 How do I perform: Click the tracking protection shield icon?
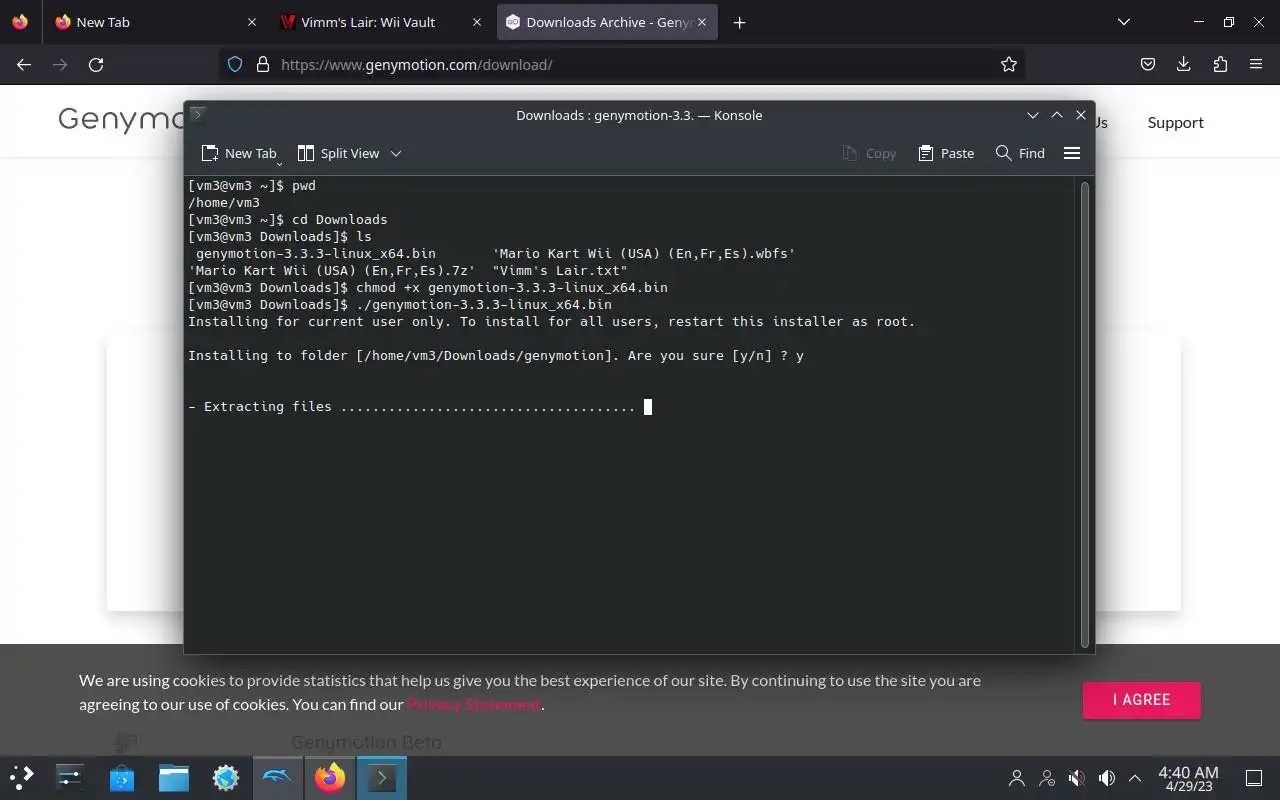coord(235,64)
